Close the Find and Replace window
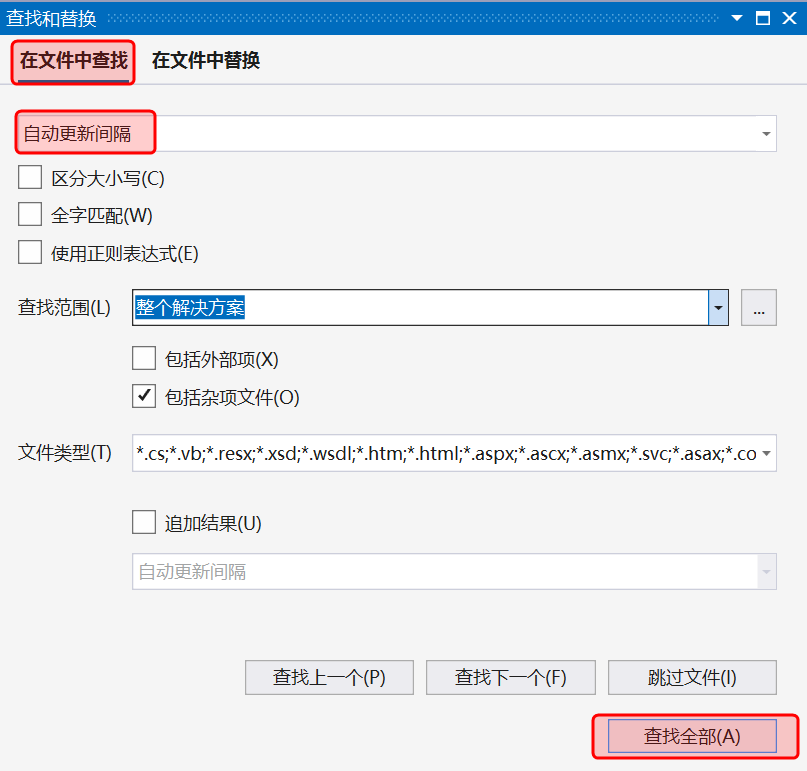 tap(788, 18)
